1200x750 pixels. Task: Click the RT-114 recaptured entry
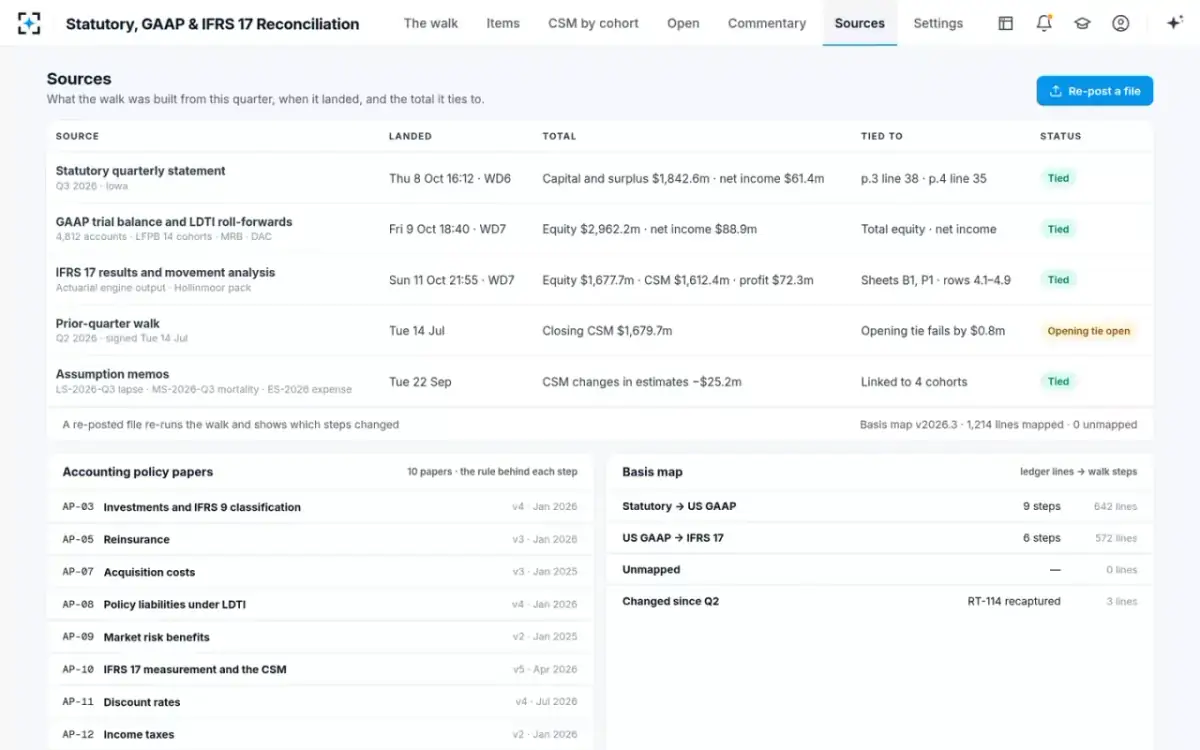[1014, 601]
